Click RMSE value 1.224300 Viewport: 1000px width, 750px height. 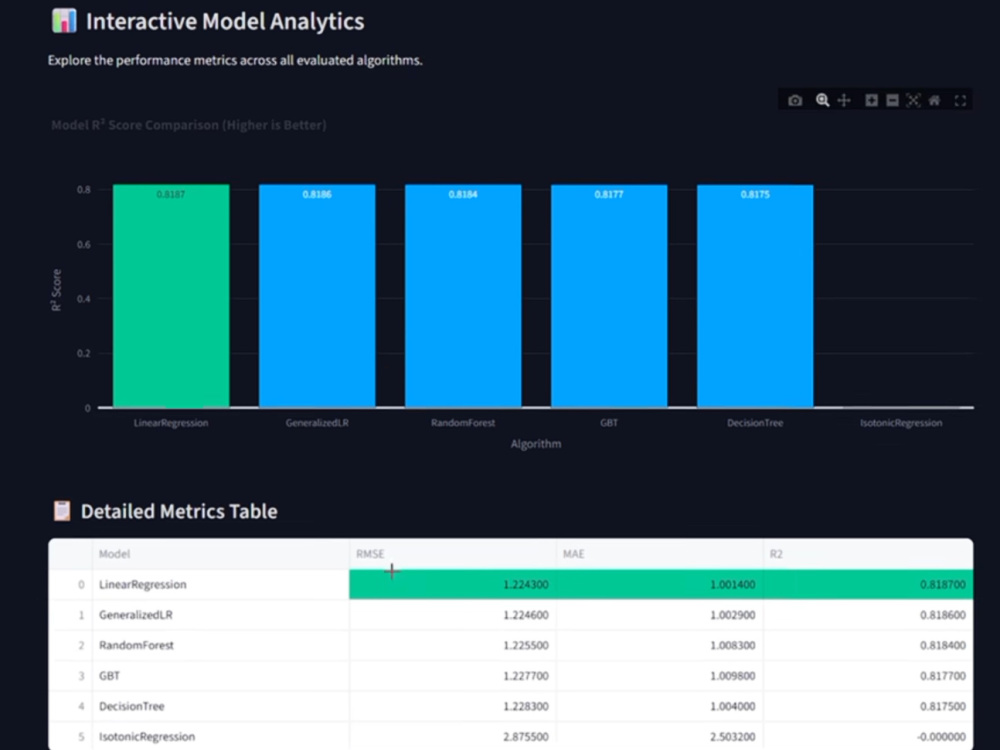452,584
